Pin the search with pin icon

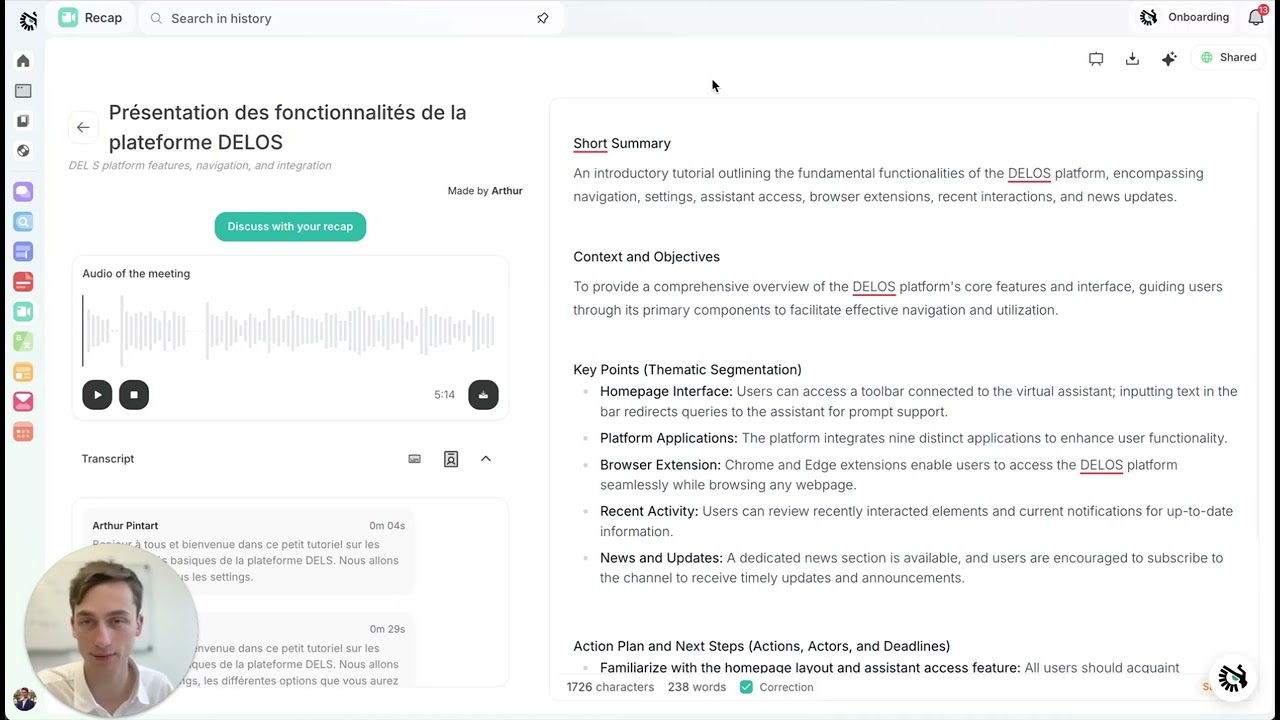(x=543, y=18)
